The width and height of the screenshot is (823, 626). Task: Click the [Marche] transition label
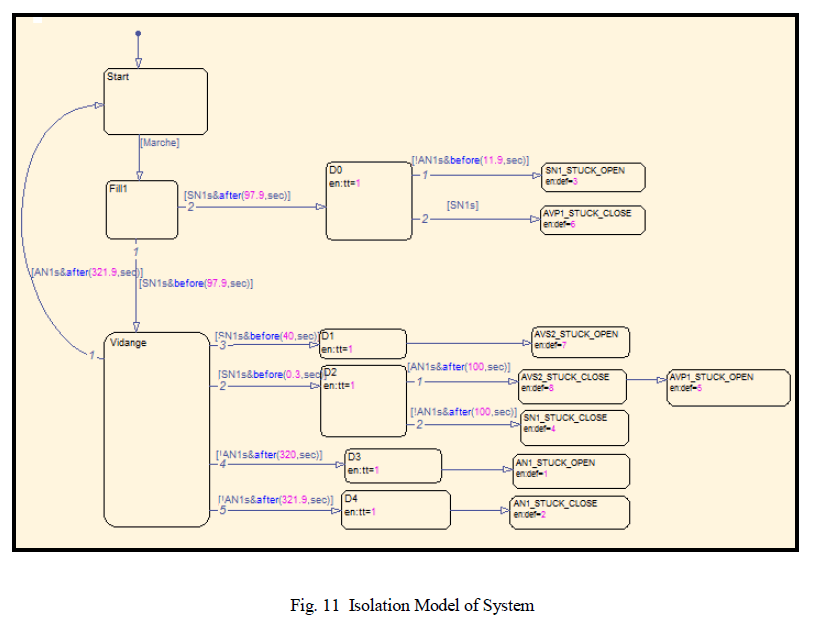[160, 143]
